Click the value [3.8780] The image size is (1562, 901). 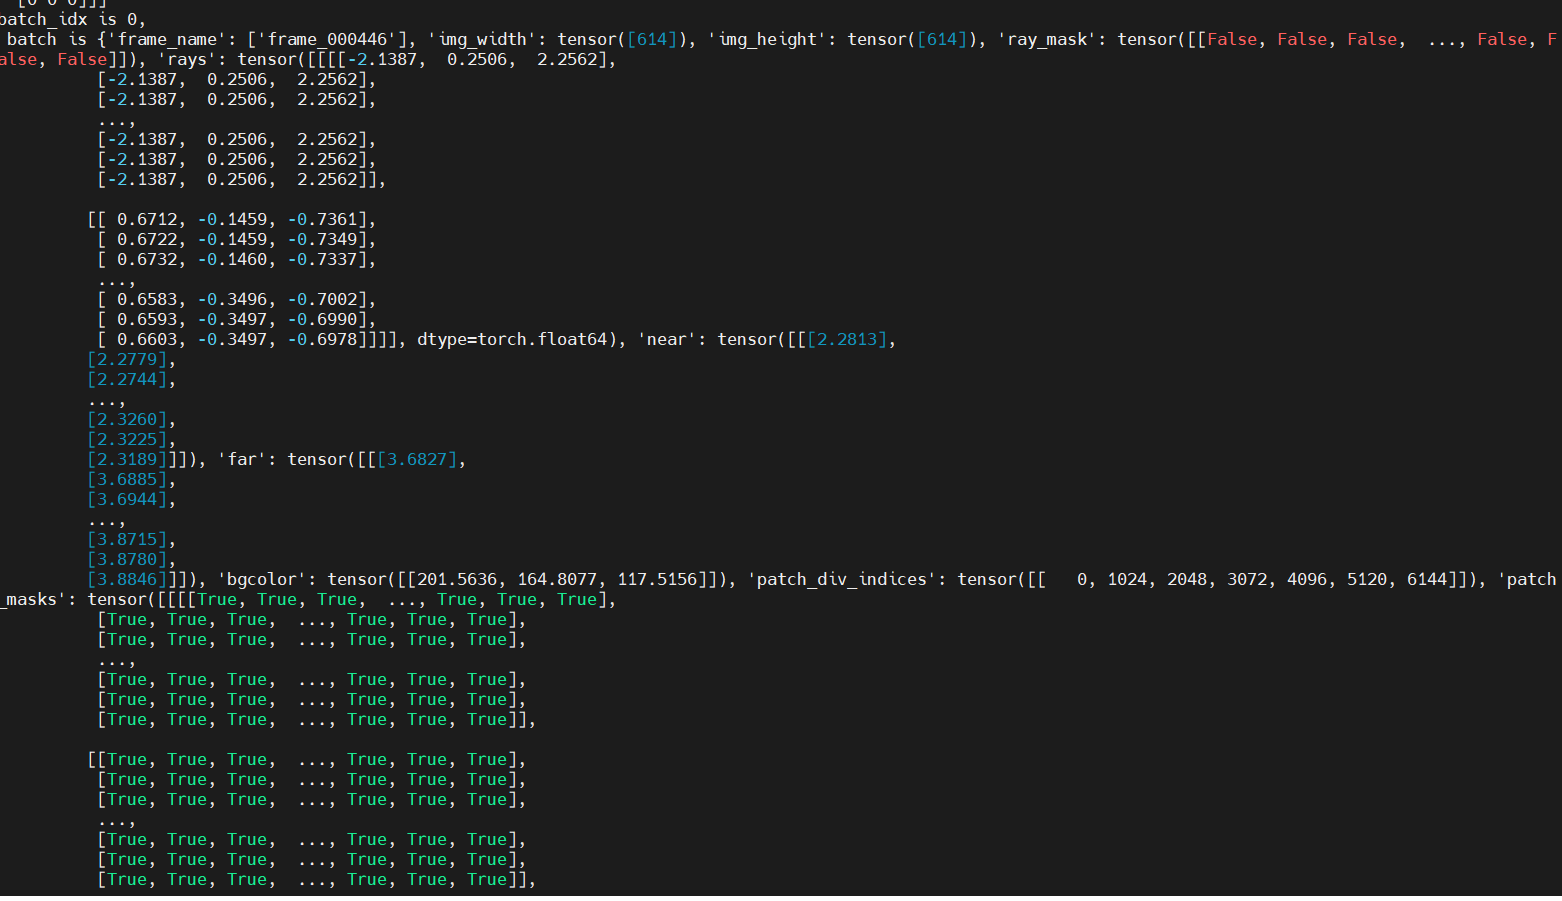click(x=127, y=559)
